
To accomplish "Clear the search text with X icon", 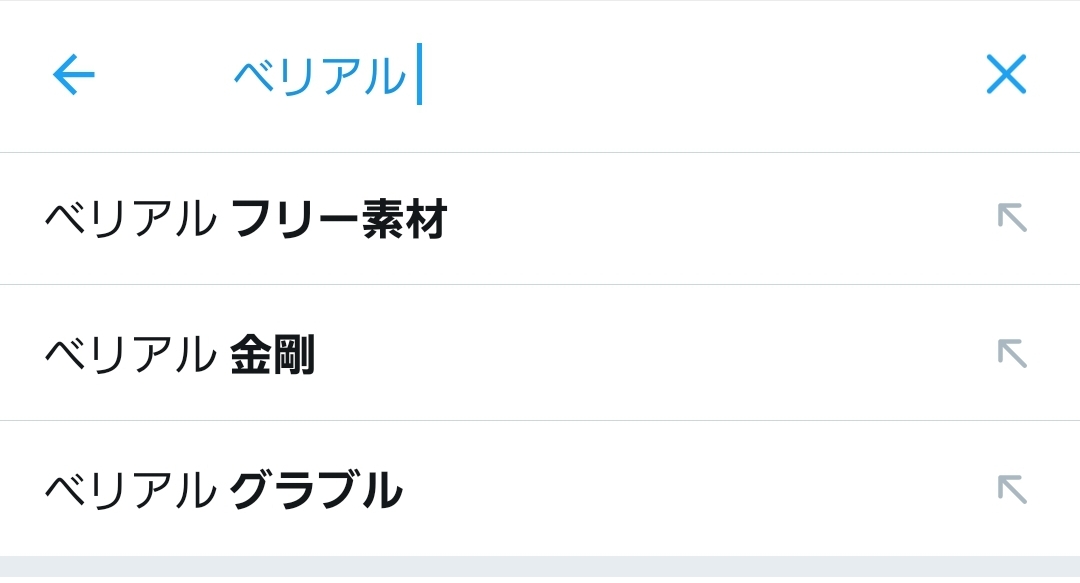I will [1006, 74].
